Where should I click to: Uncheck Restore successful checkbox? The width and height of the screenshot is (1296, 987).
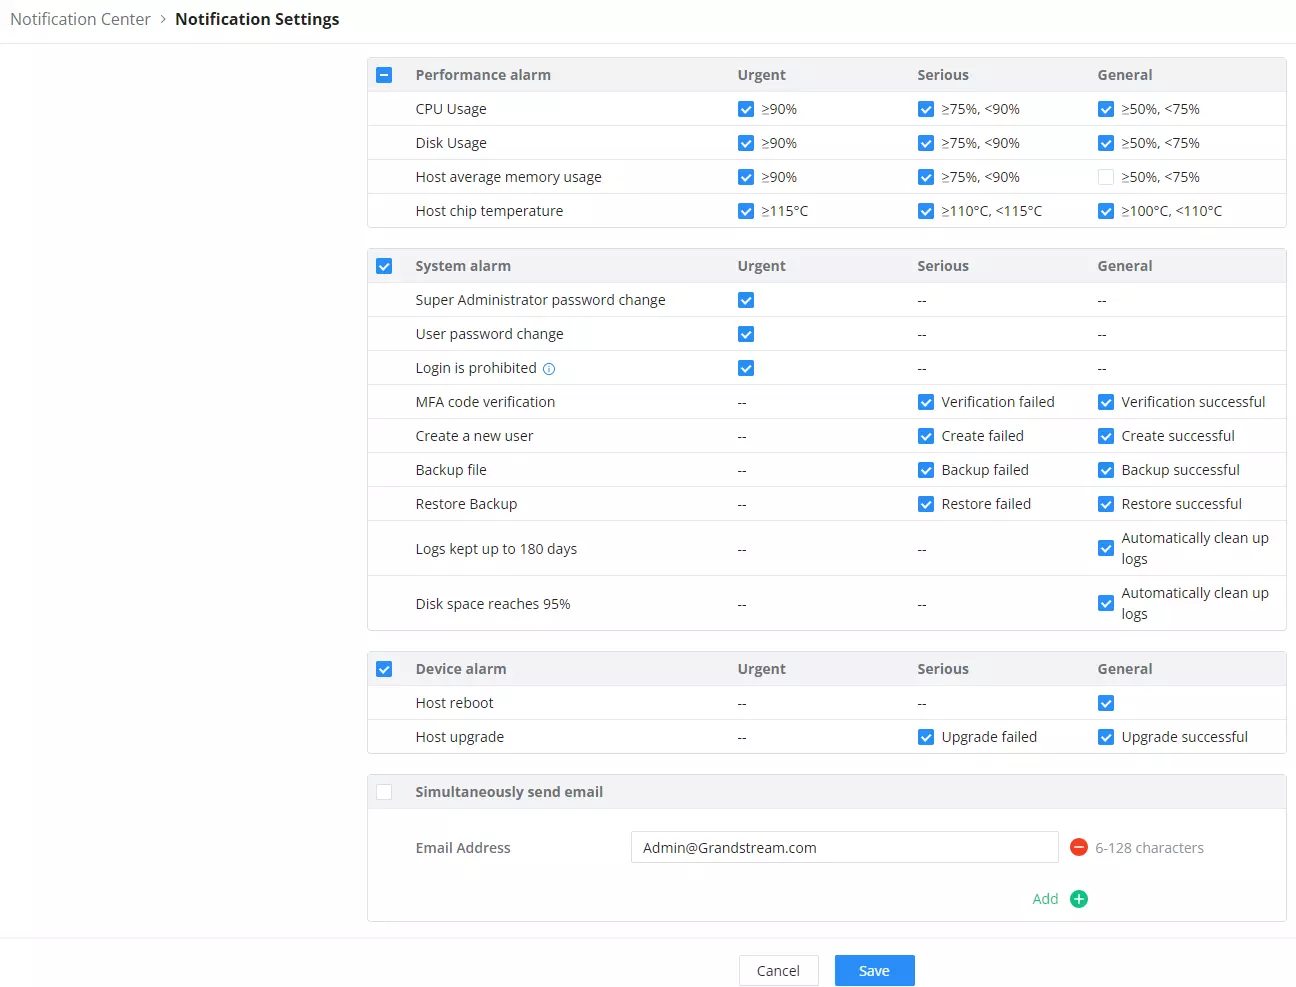1106,504
